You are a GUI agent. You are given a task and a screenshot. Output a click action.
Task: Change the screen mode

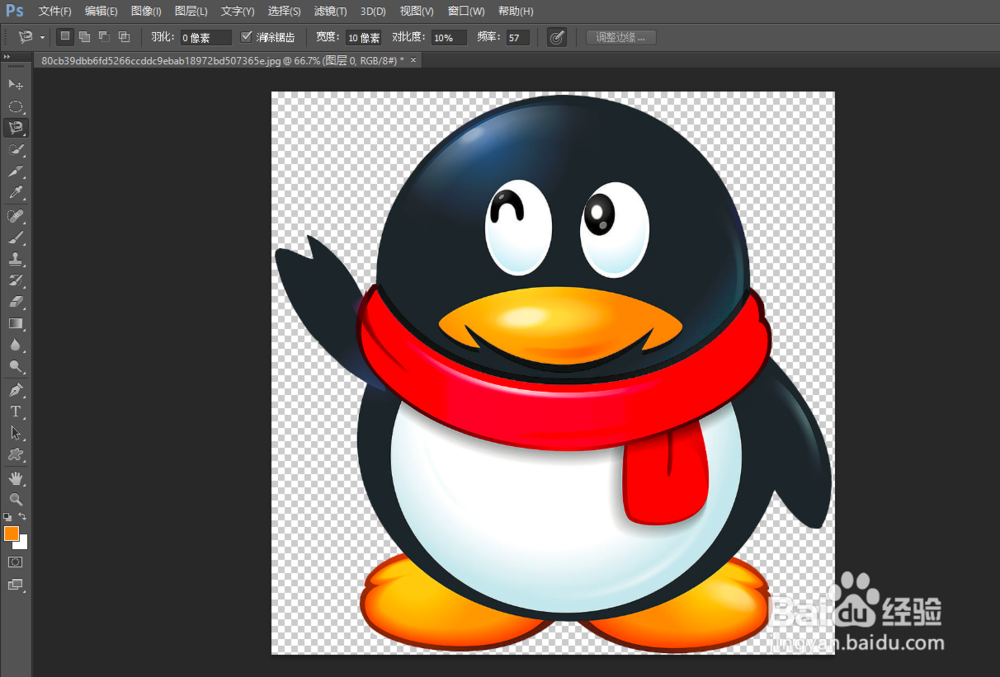click(15, 585)
